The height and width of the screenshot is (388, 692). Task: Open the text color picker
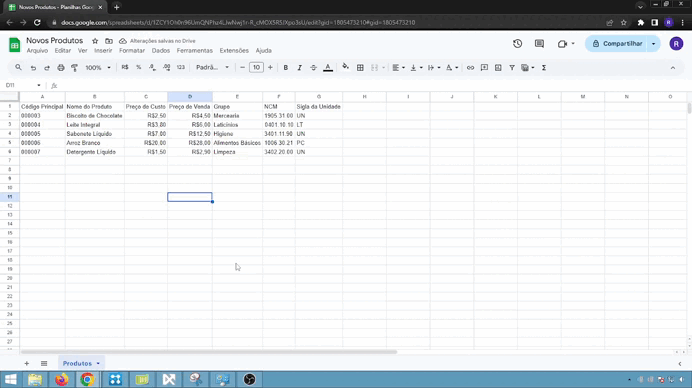(328, 68)
